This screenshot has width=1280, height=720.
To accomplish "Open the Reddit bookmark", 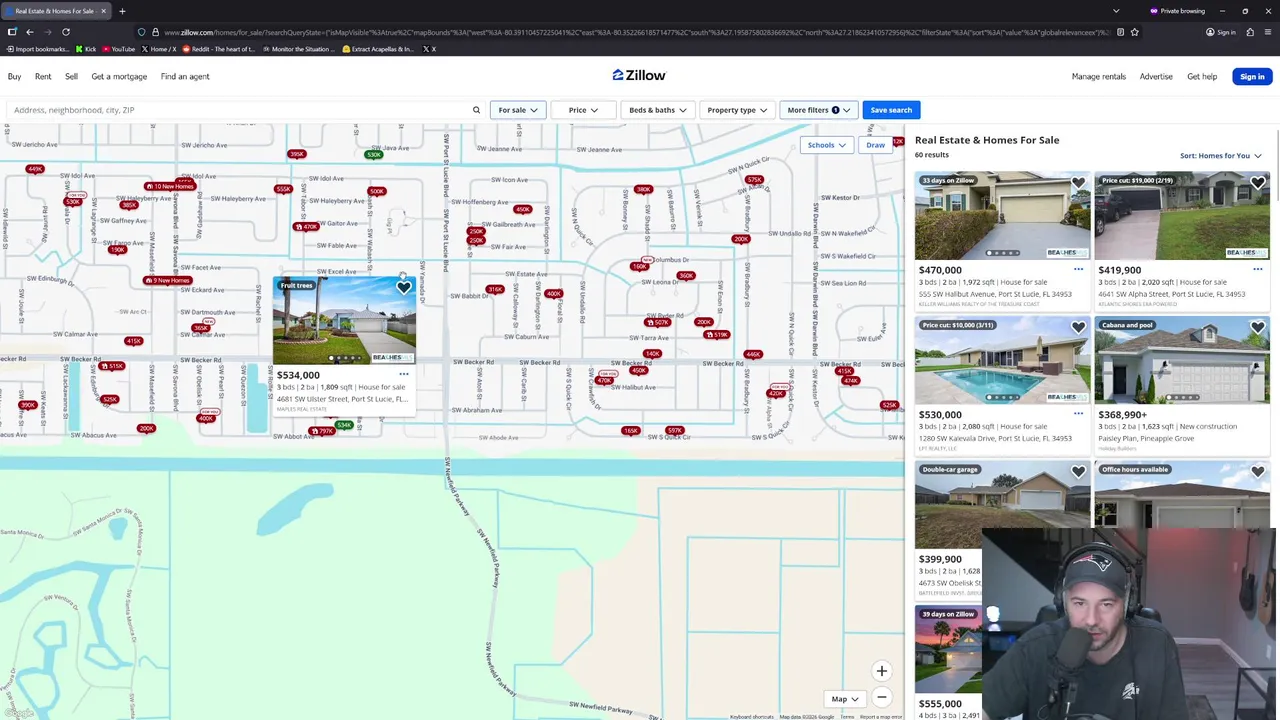I will [221, 49].
